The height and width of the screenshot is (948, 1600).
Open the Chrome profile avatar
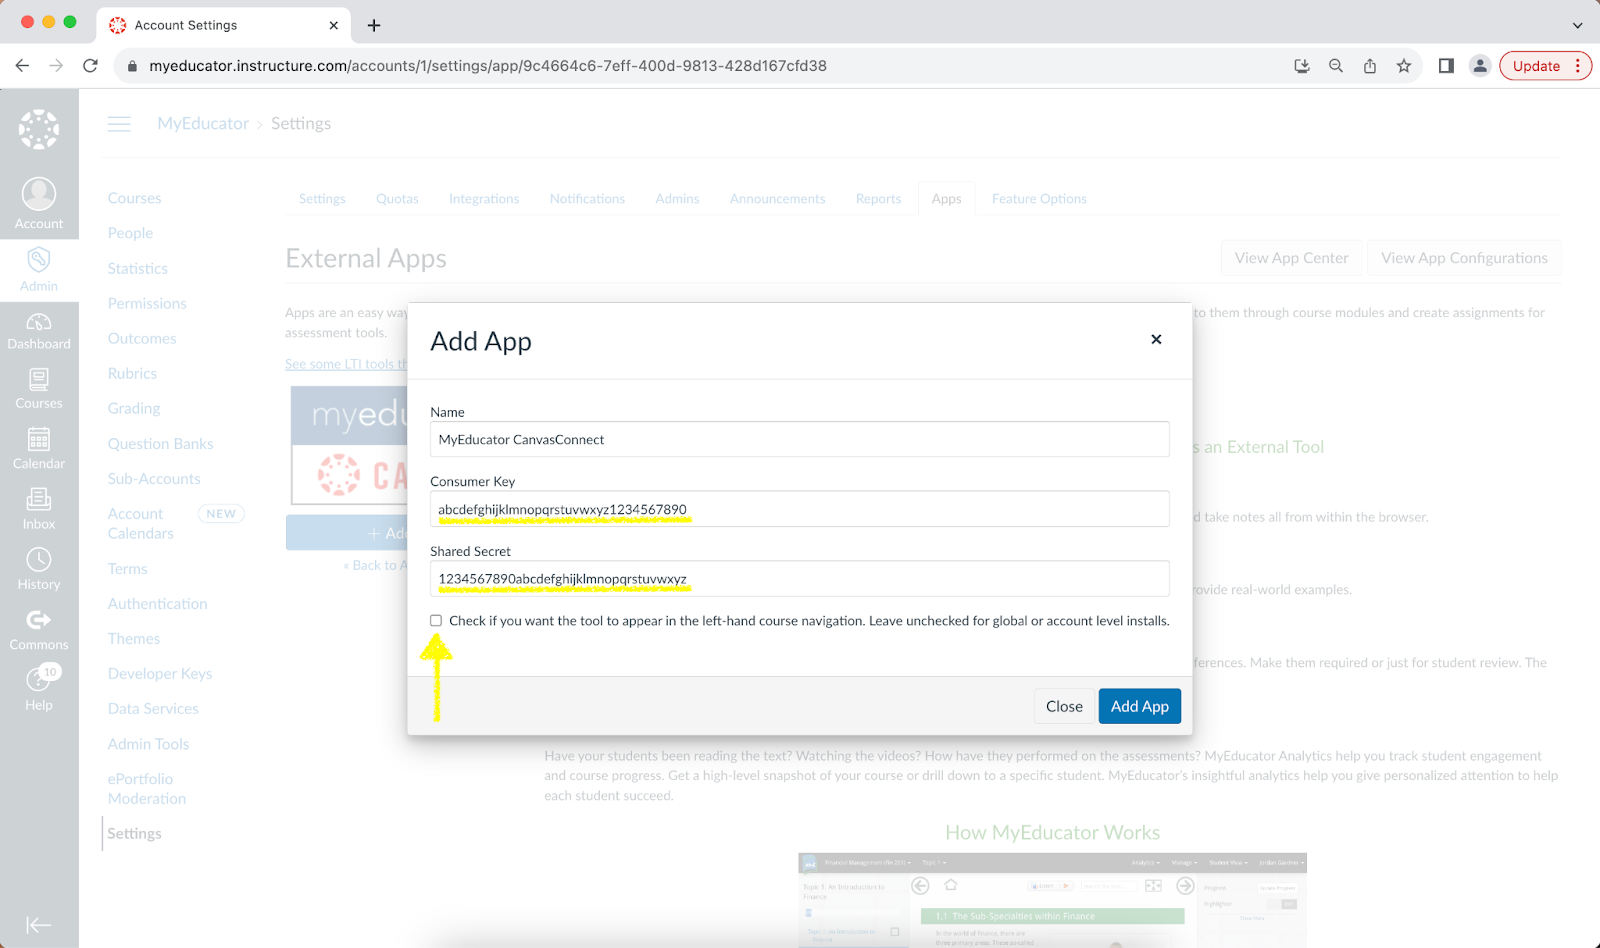pyautogui.click(x=1480, y=66)
